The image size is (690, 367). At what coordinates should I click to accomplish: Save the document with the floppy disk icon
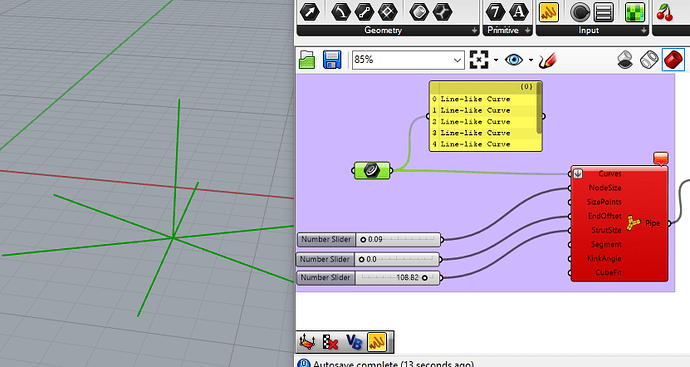(332, 59)
